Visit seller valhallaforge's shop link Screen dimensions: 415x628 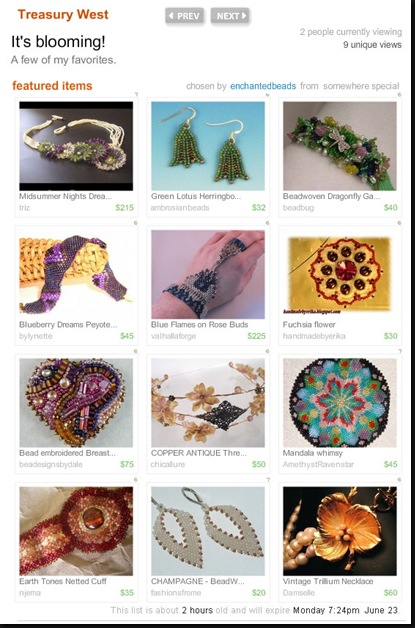(173, 336)
